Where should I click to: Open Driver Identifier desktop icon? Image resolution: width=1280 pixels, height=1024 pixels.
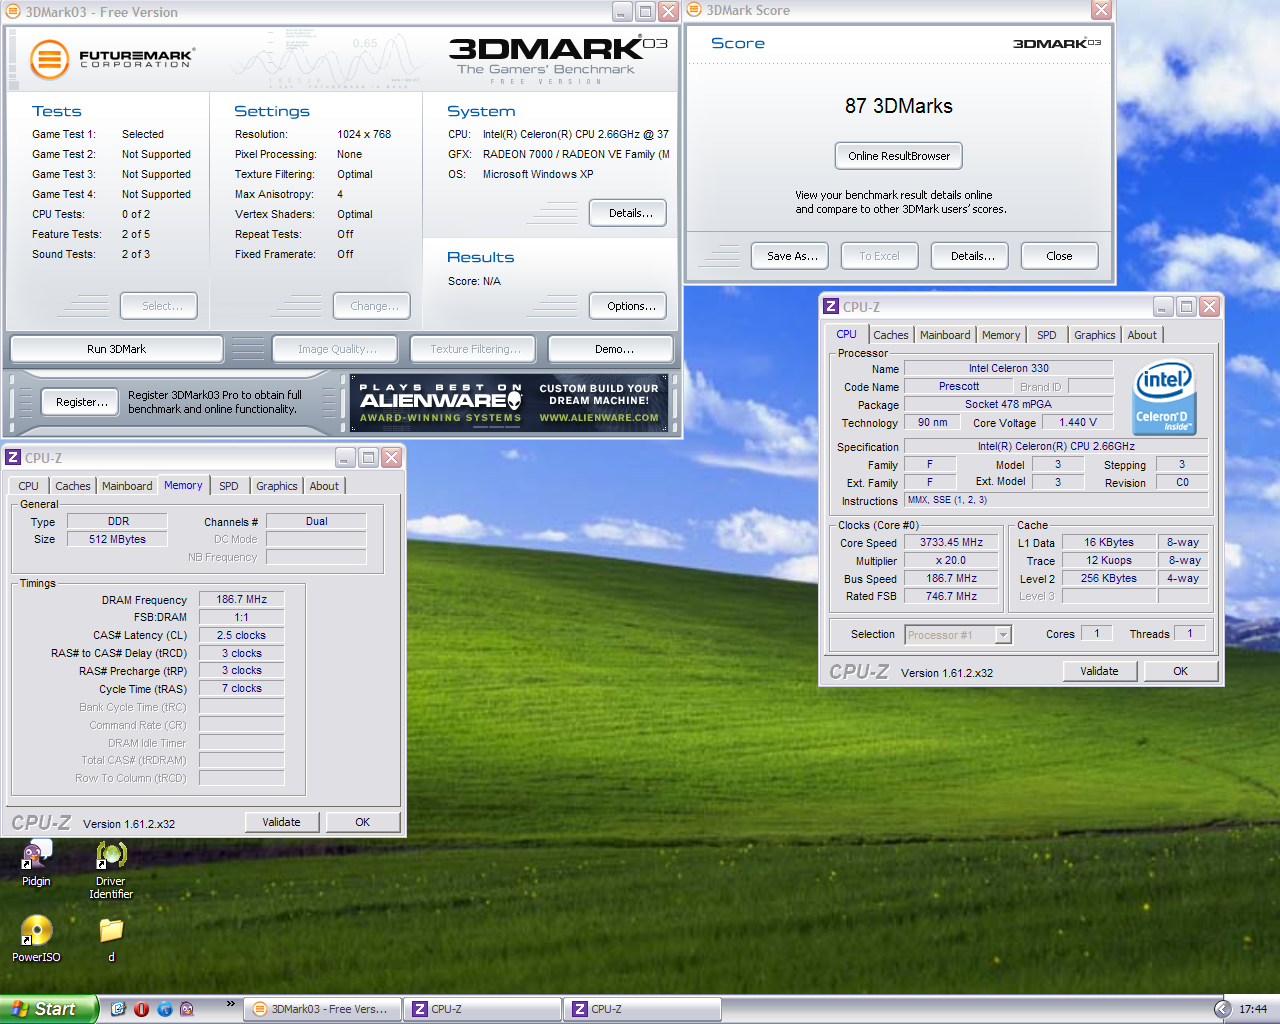(111, 870)
